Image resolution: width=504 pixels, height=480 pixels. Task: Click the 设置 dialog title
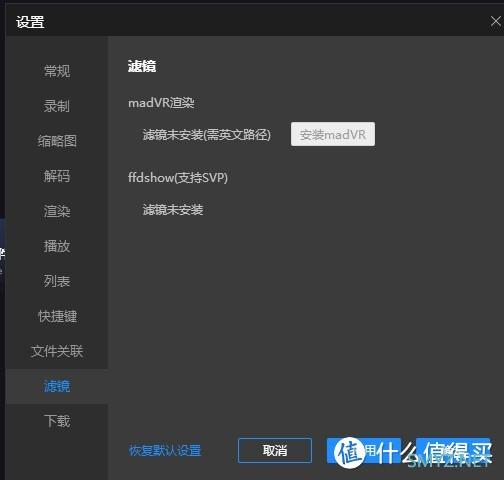[30, 22]
